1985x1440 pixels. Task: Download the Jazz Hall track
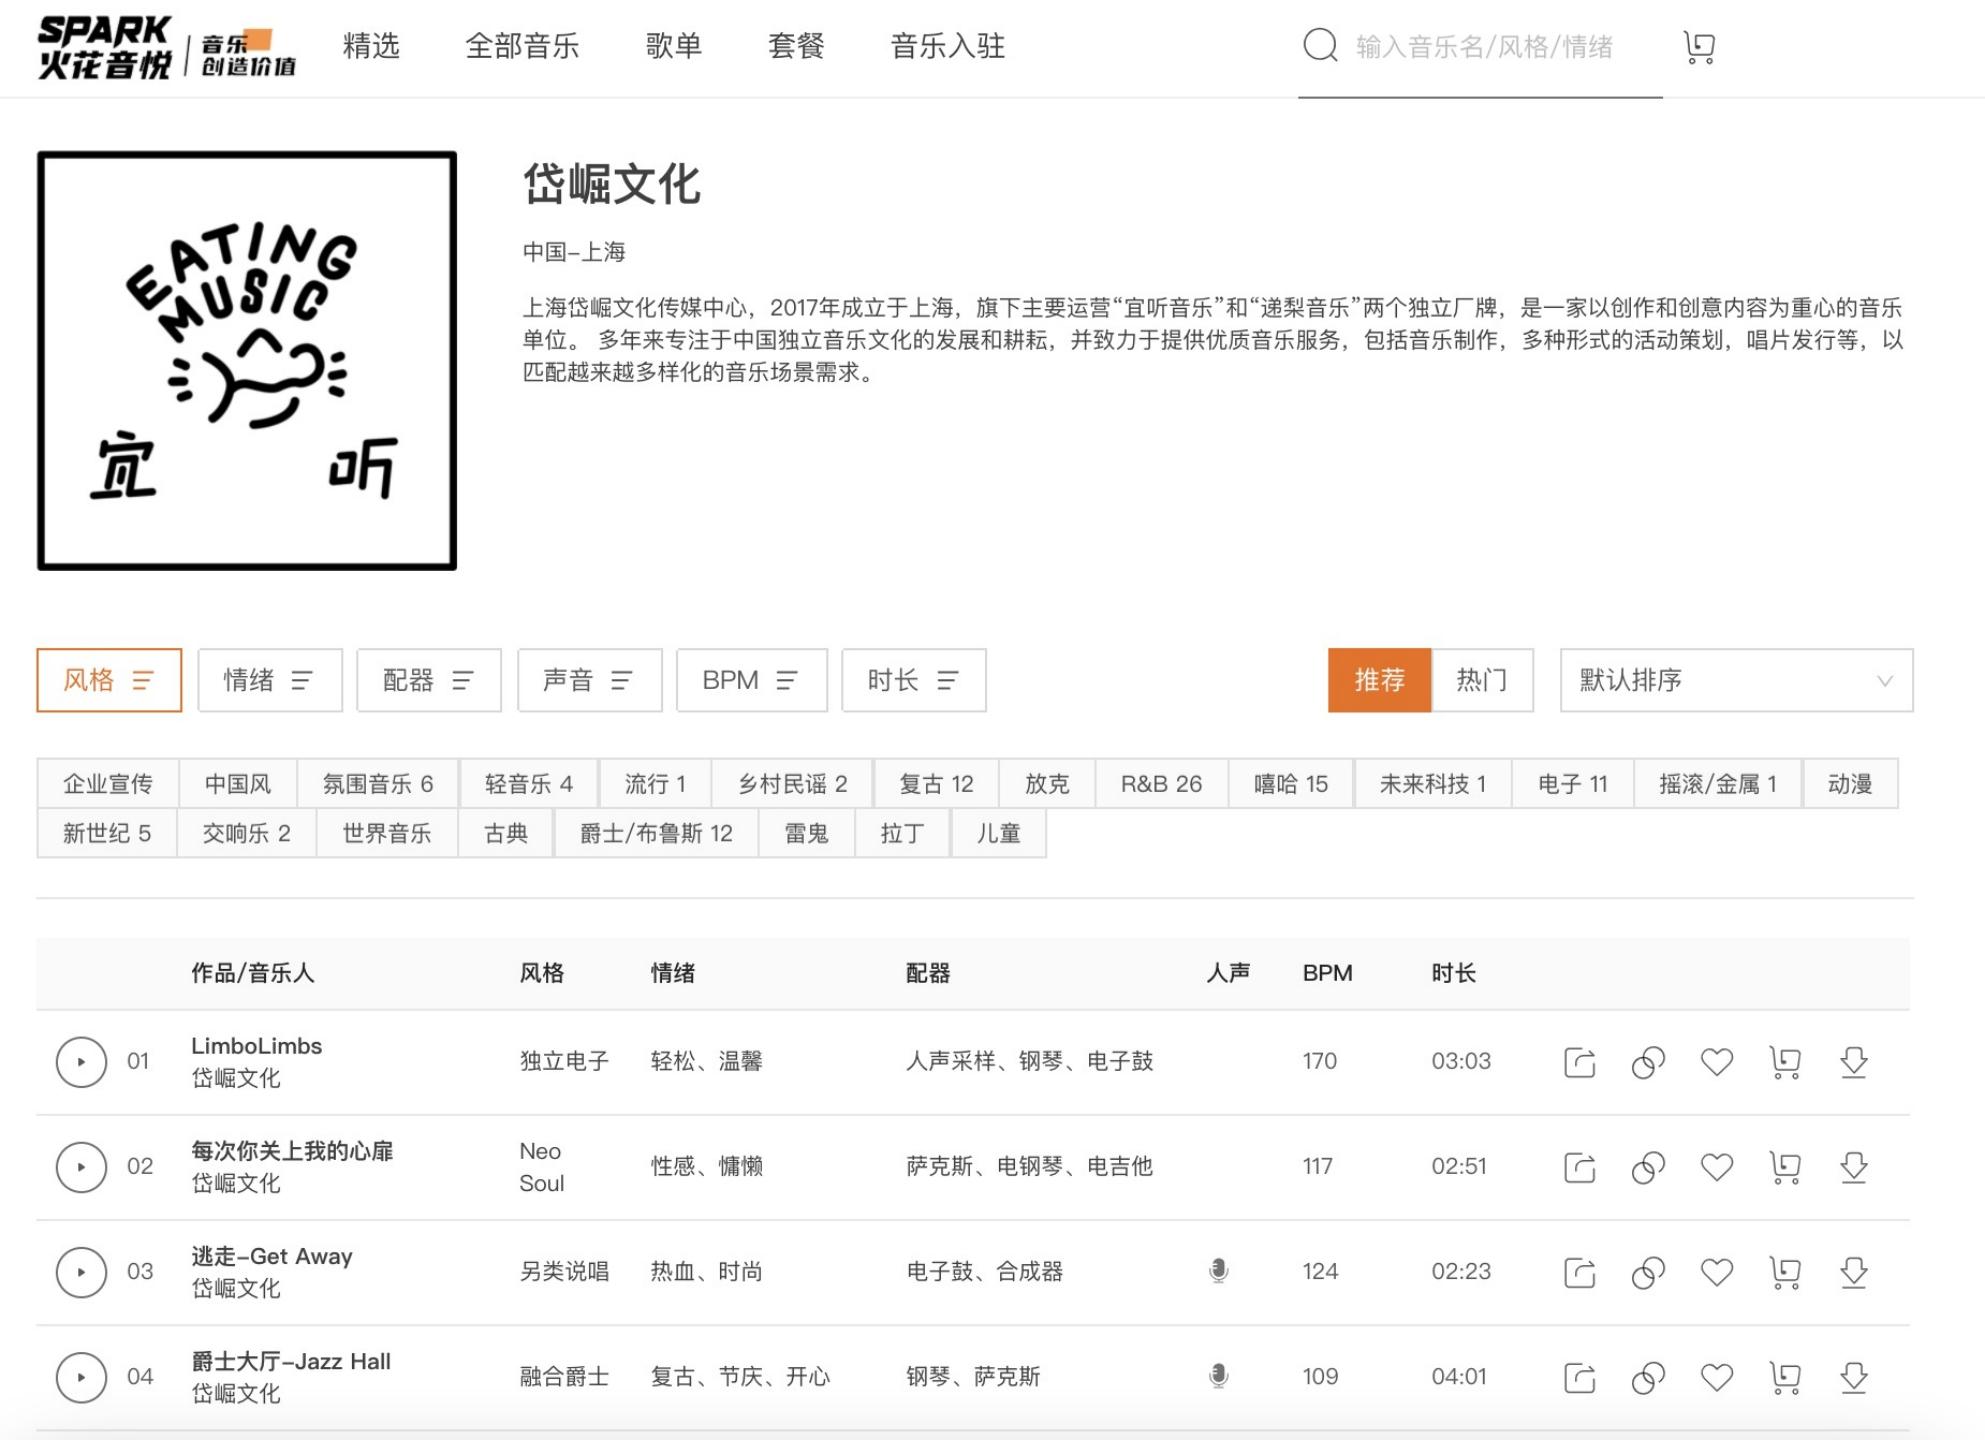[x=1854, y=1377]
